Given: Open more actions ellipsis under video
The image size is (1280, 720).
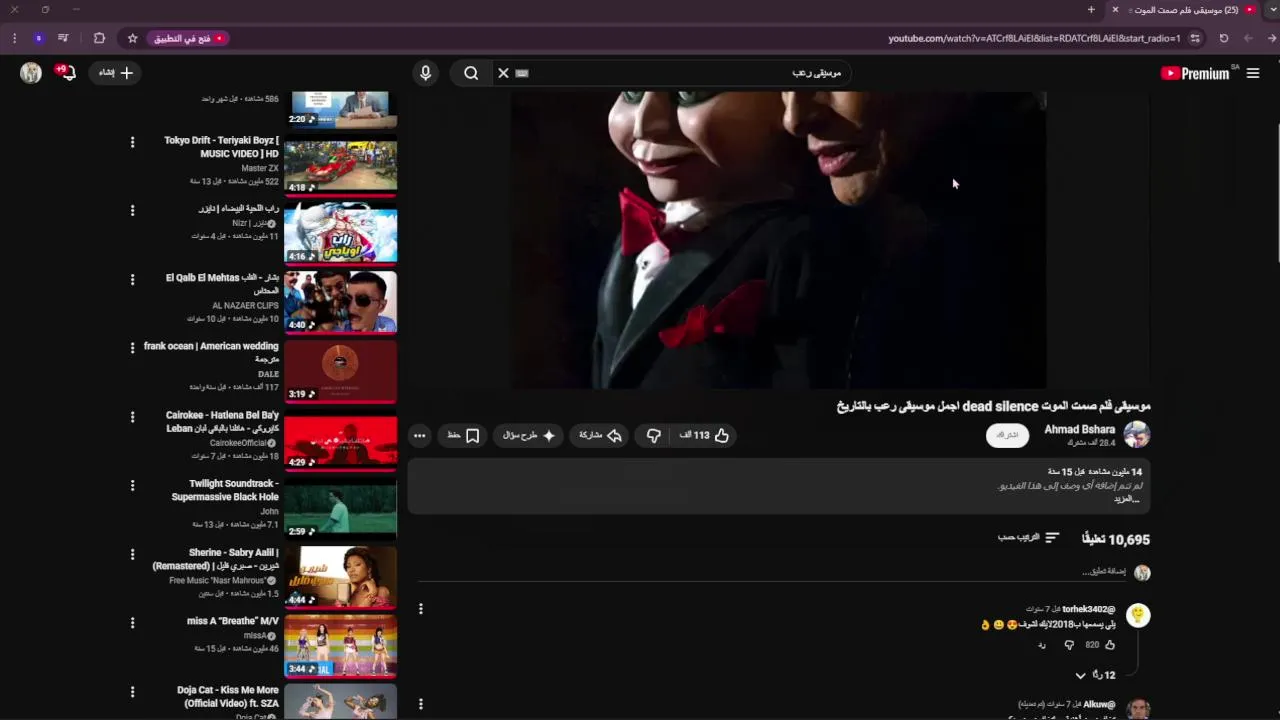Looking at the screenshot, I should coord(420,435).
